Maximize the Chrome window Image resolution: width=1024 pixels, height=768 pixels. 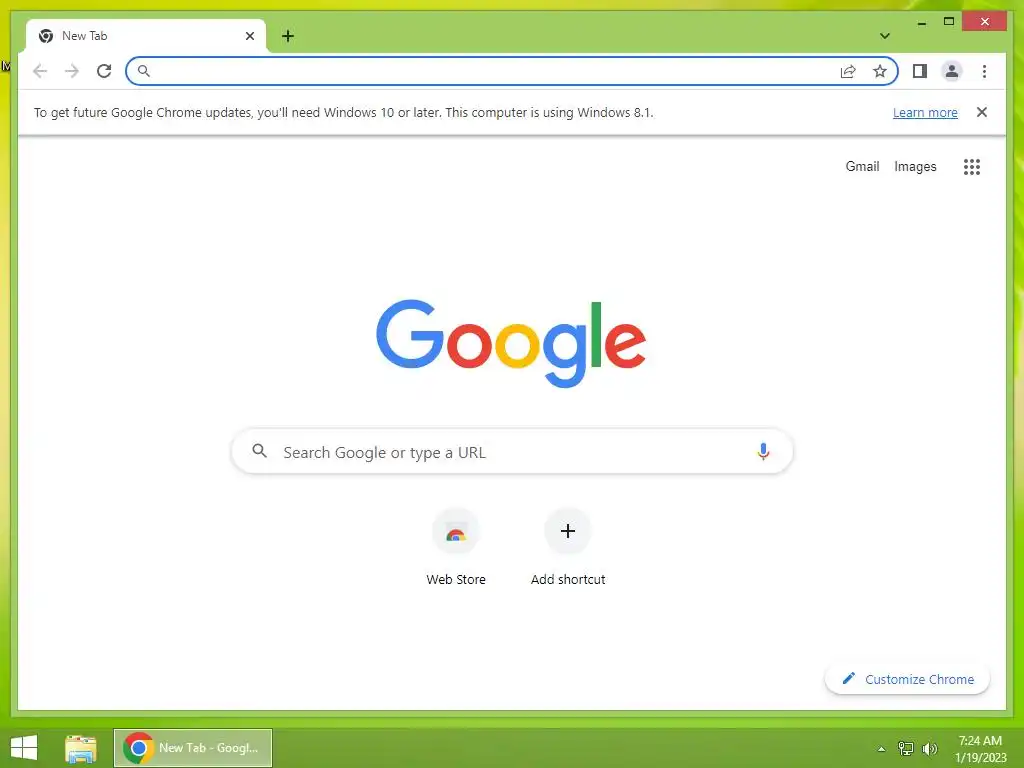coord(949,22)
